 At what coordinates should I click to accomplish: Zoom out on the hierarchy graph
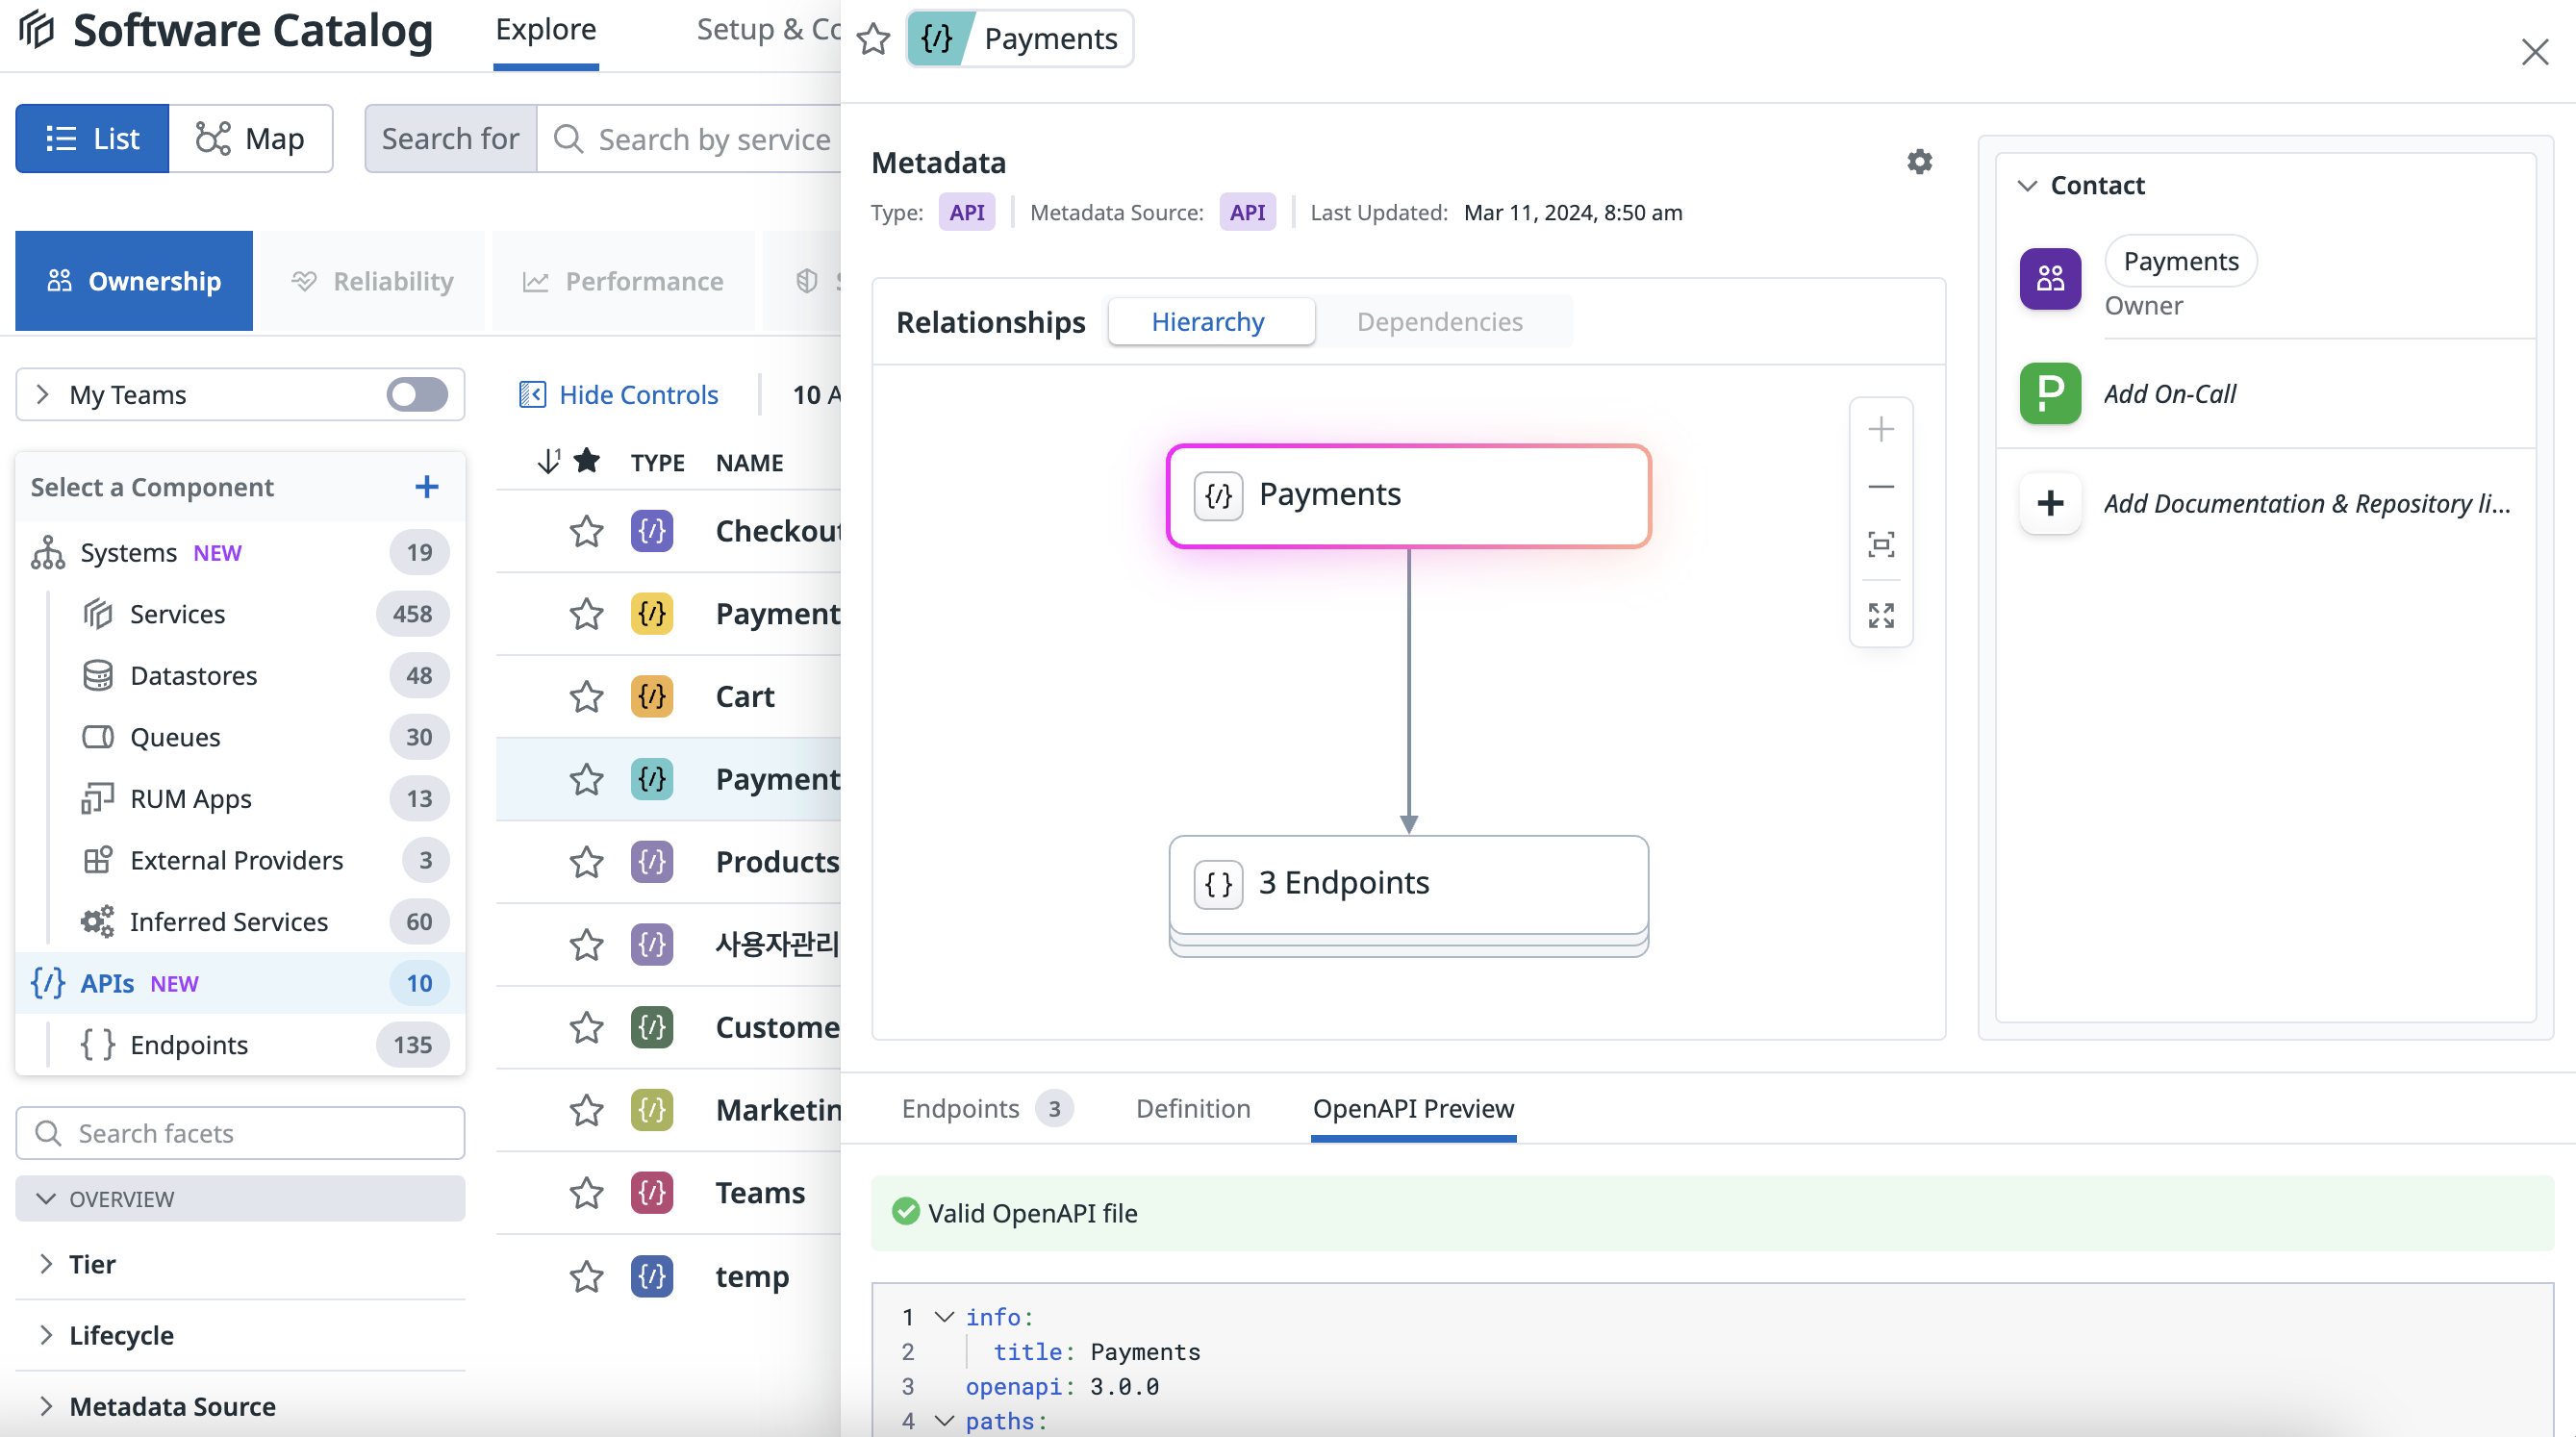(1881, 487)
